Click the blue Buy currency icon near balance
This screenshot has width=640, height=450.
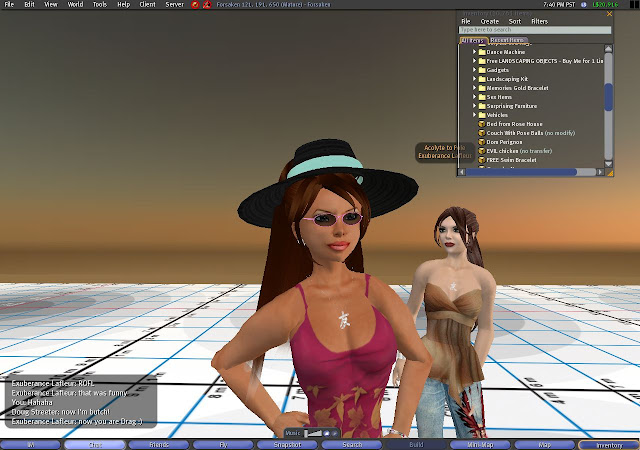584,4
